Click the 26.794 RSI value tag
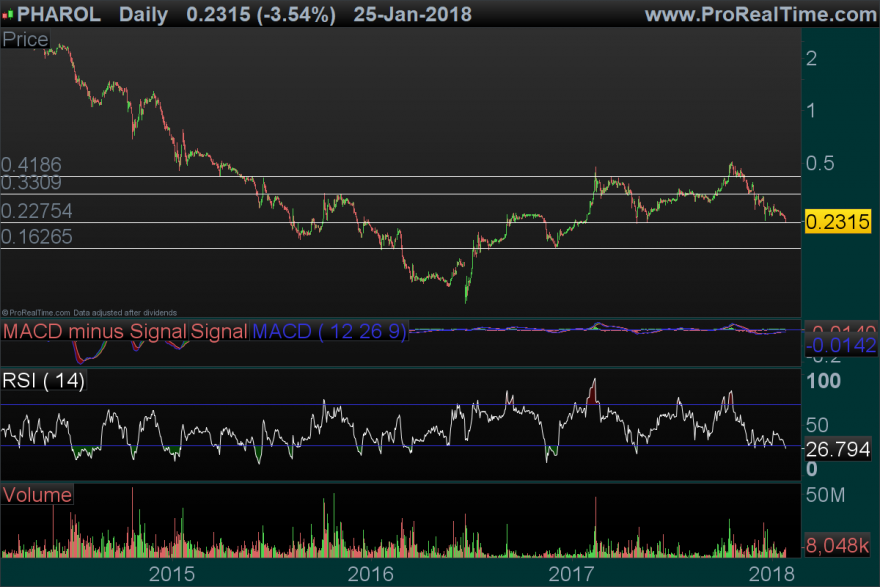The image size is (880, 587). click(x=838, y=450)
